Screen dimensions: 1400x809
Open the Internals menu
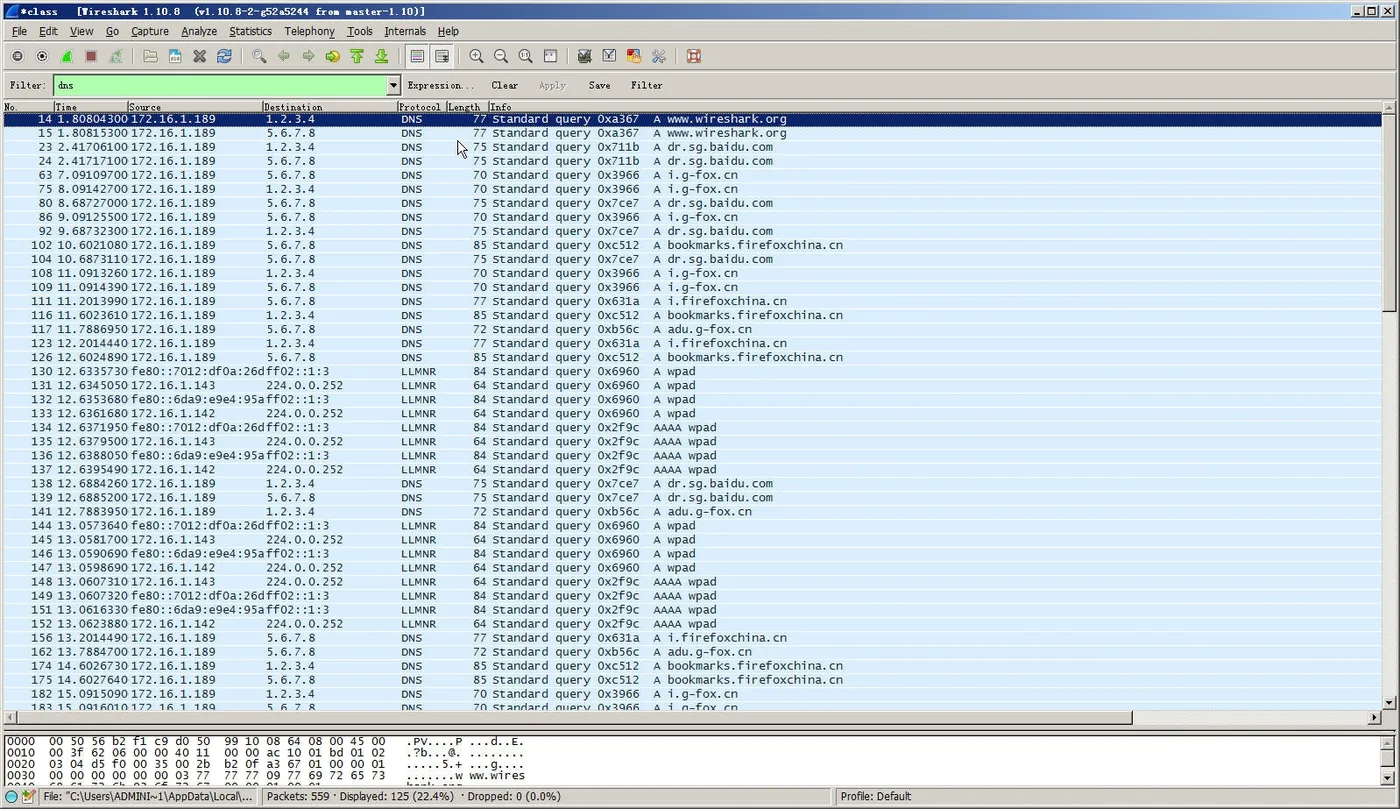click(x=405, y=31)
